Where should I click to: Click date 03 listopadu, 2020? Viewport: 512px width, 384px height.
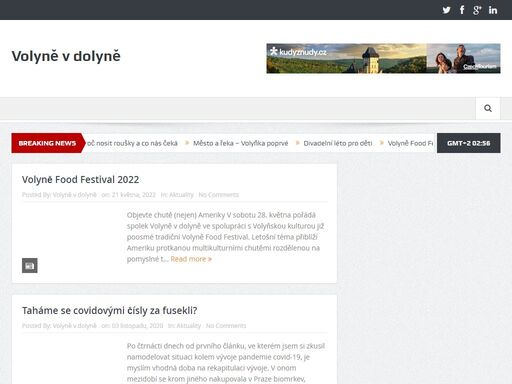[x=137, y=326]
